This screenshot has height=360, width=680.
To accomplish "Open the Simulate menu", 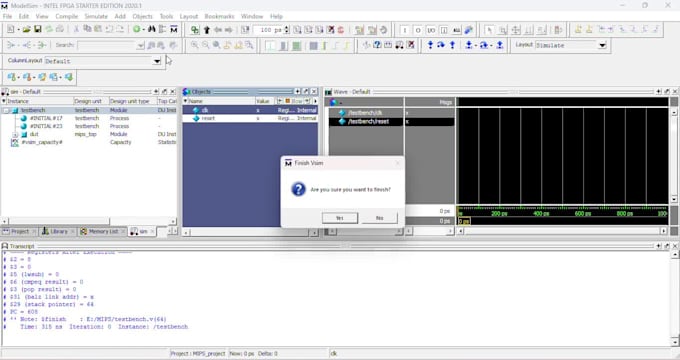I will click(x=96, y=16).
